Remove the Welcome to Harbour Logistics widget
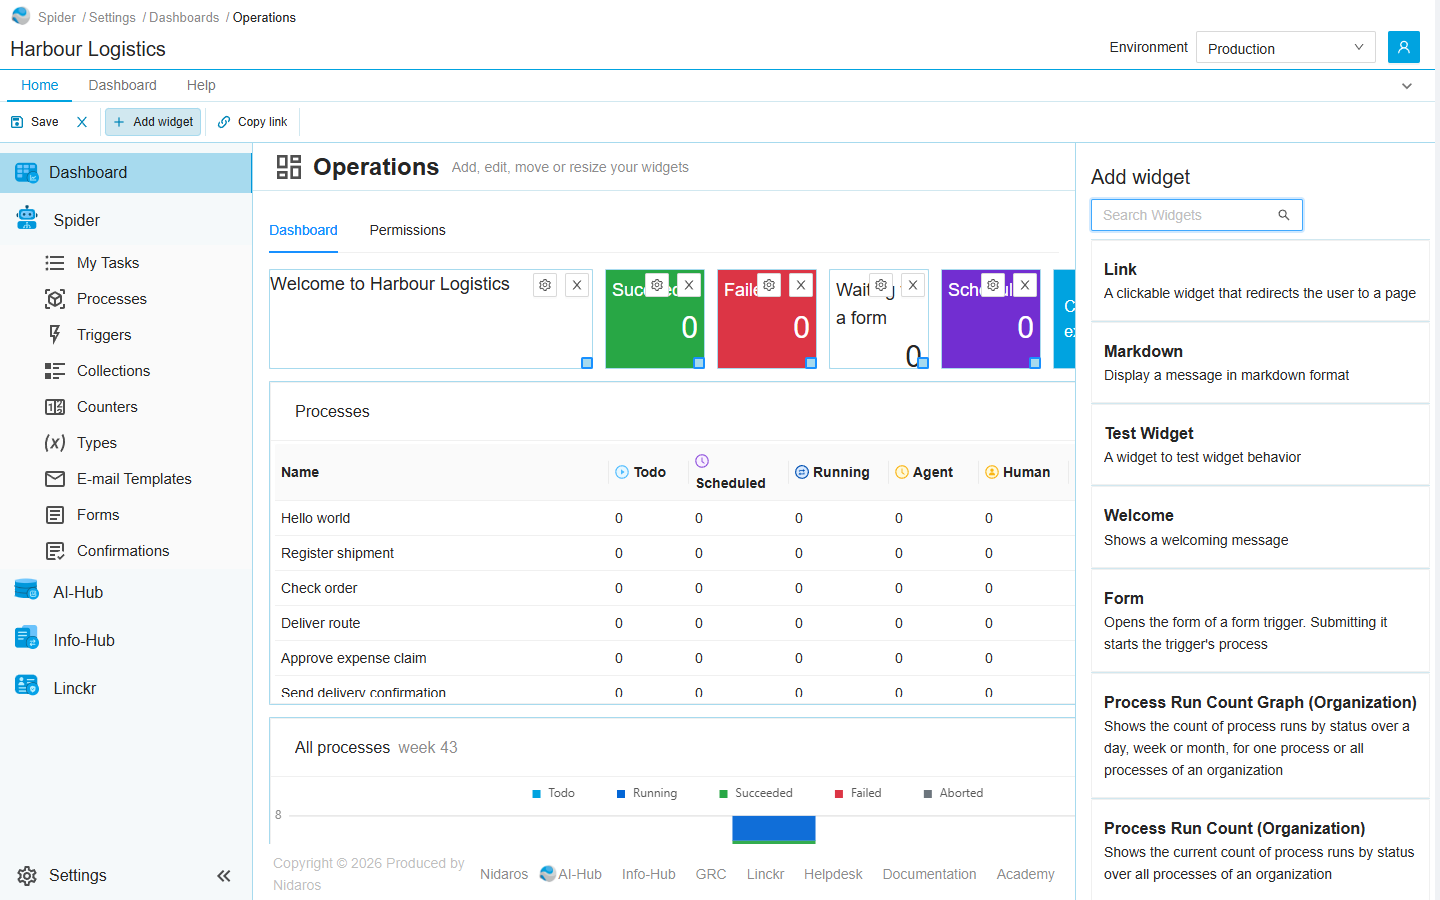 coord(577,285)
